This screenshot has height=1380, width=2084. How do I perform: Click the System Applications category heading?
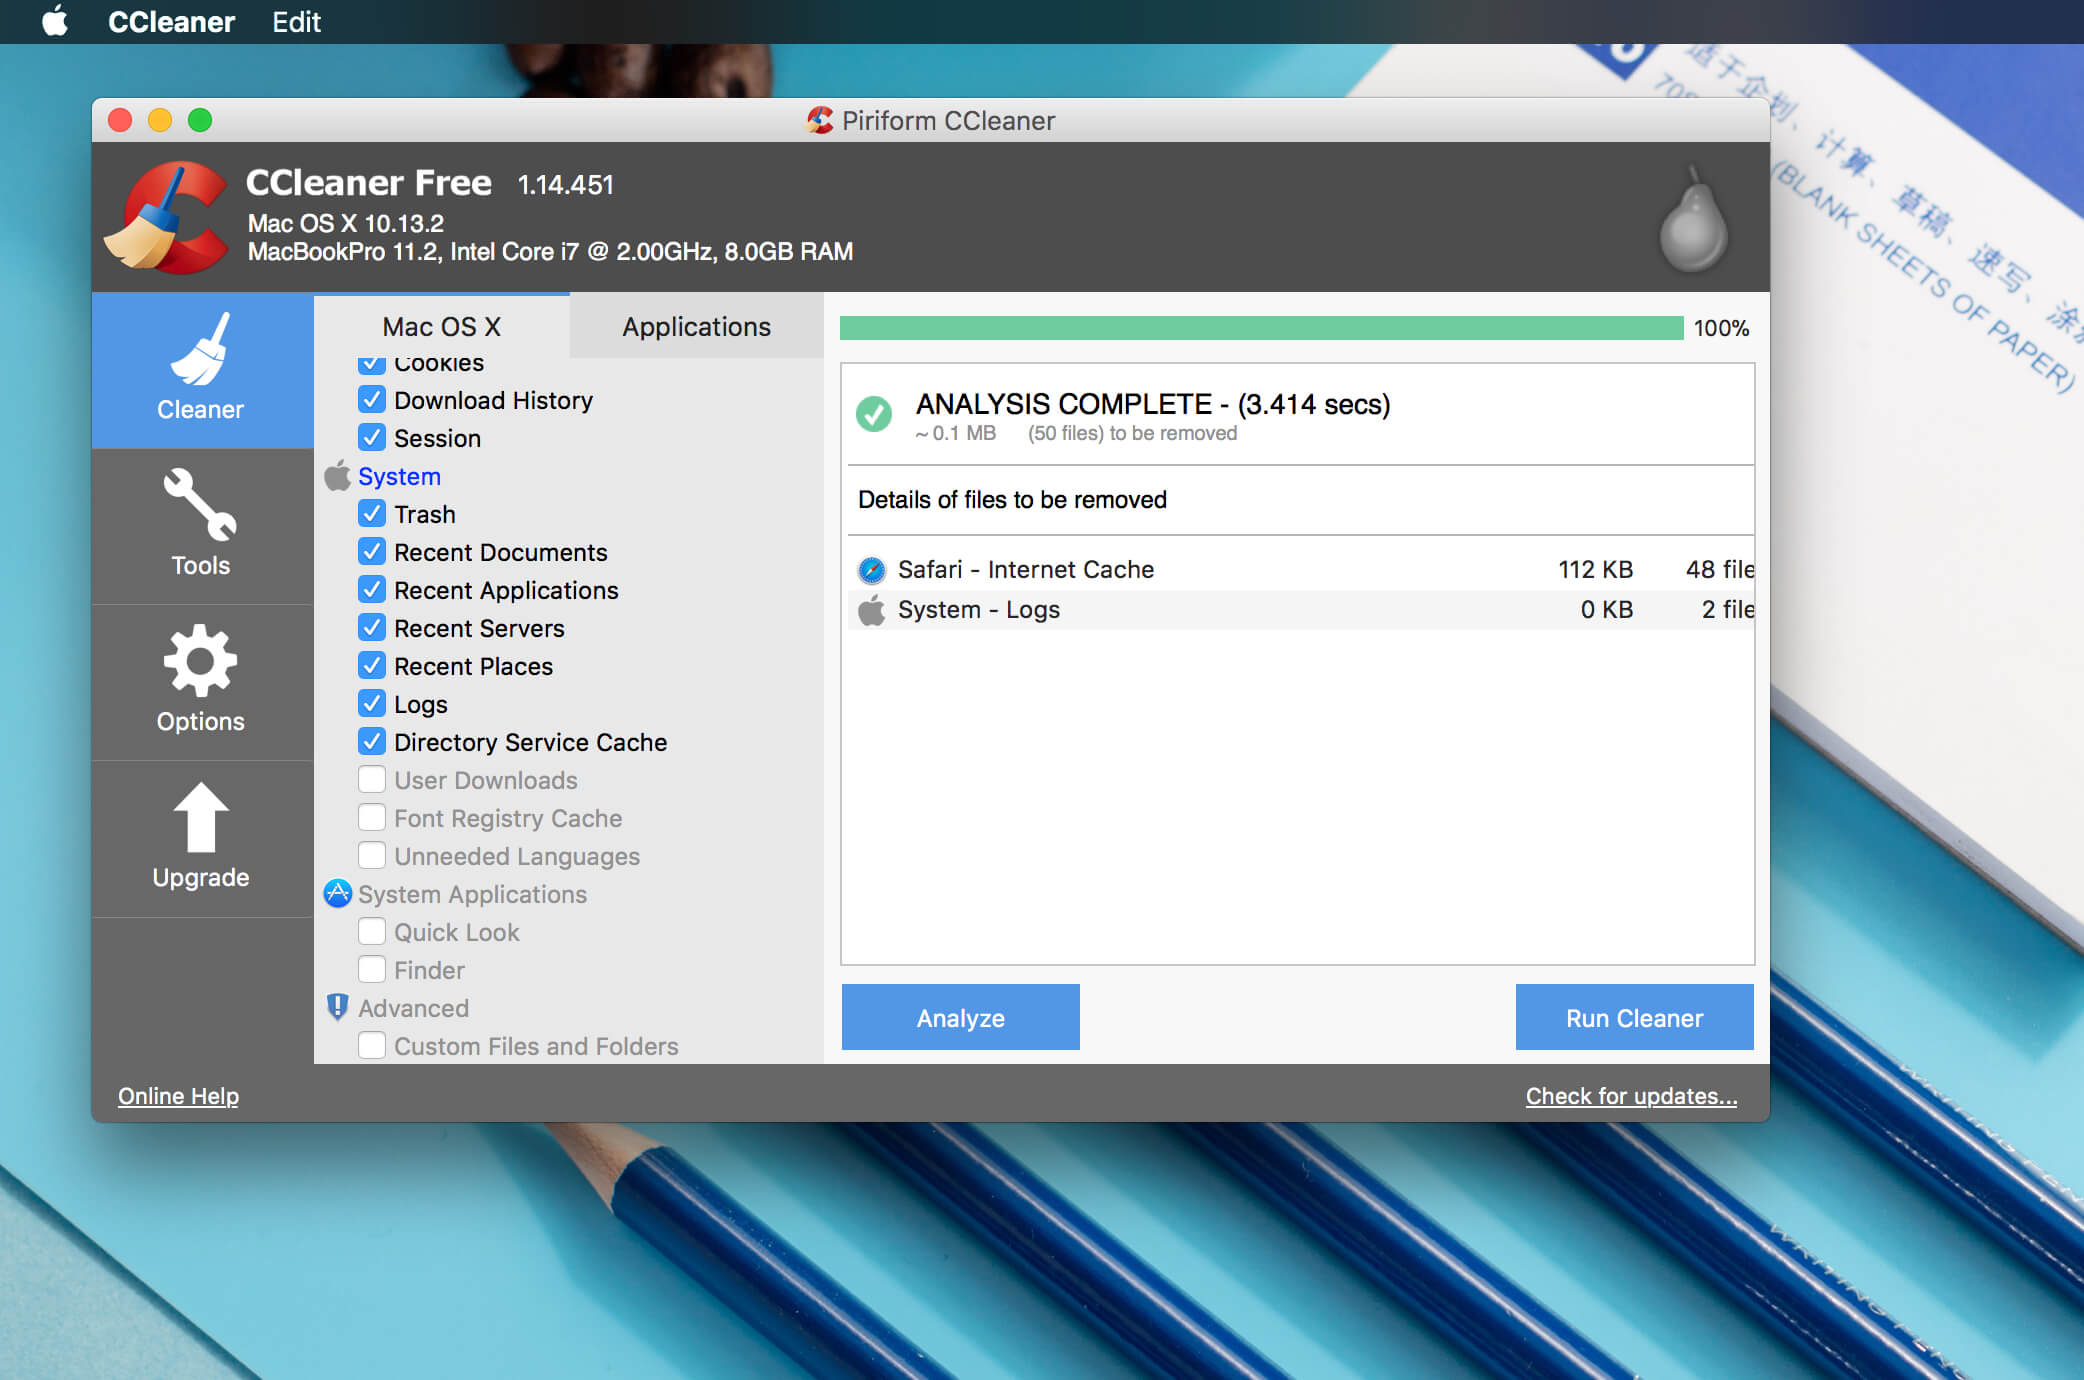tap(472, 894)
